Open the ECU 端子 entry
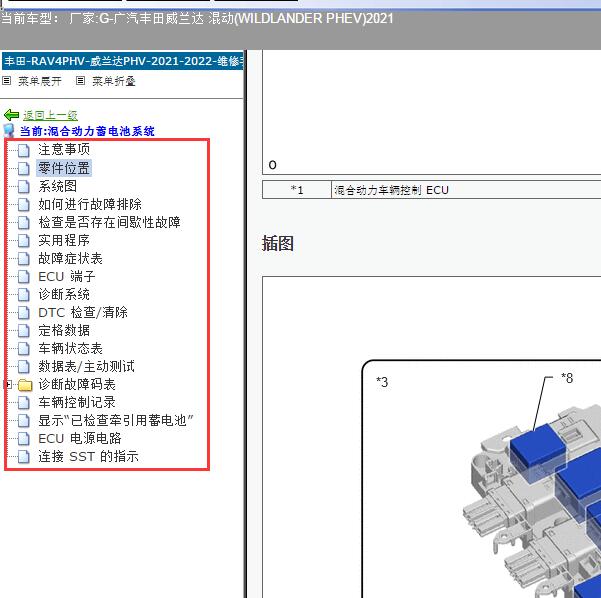Screen dimensions: 601x598 [x=67, y=276]
